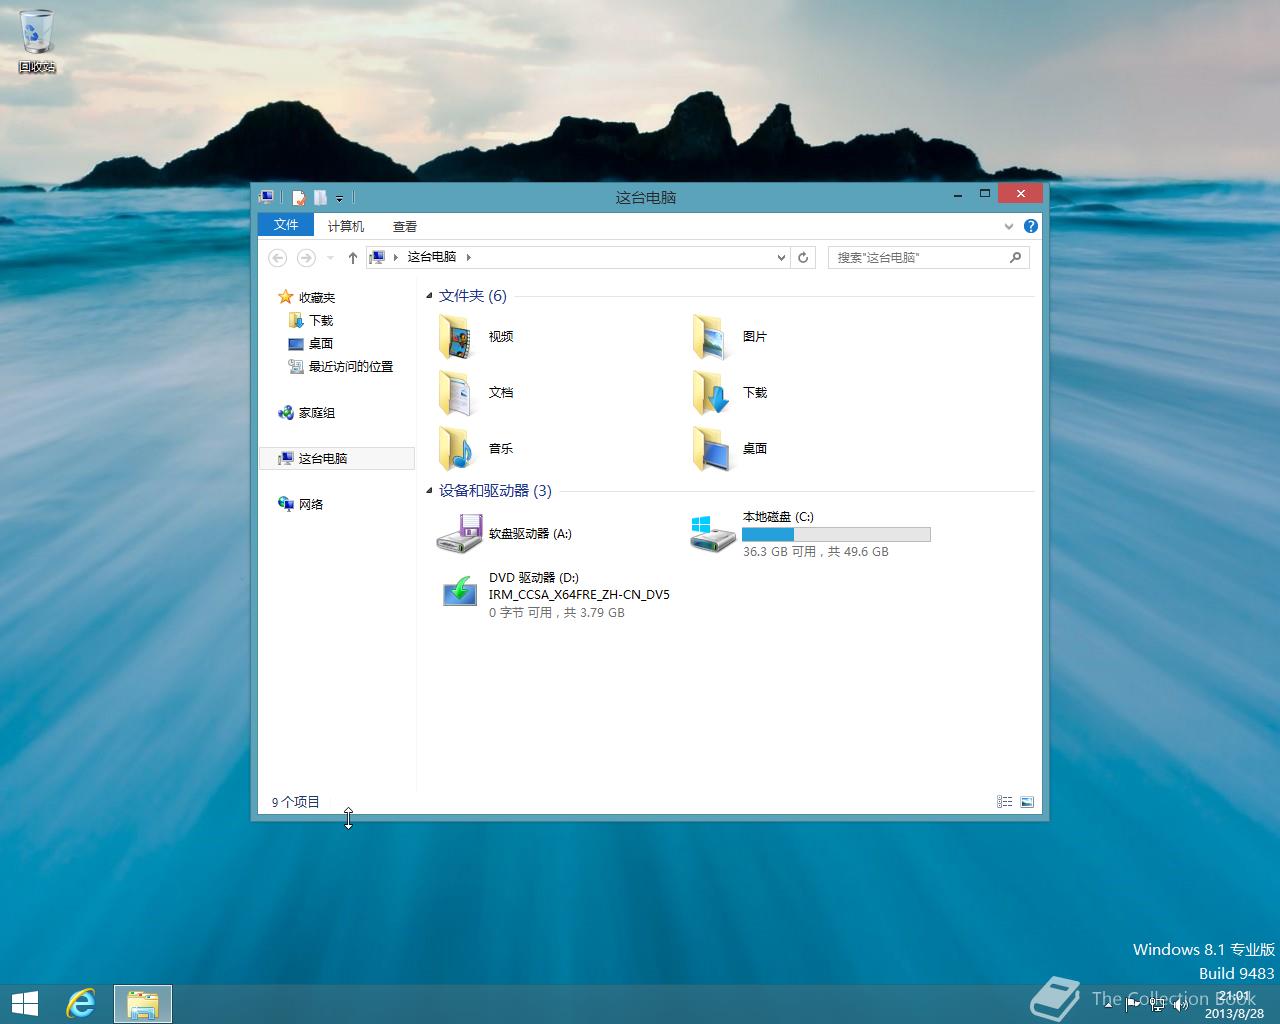
Task: Click the search magnifier icon
Action: click(1016, 258)
